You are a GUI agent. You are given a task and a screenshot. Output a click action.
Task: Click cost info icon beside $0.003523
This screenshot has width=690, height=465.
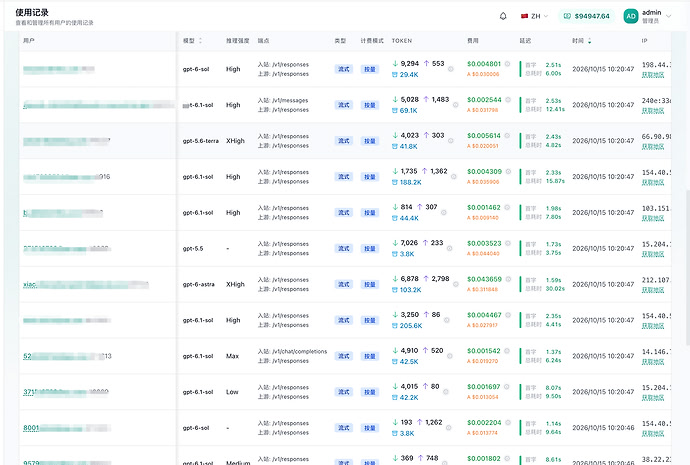508,243
